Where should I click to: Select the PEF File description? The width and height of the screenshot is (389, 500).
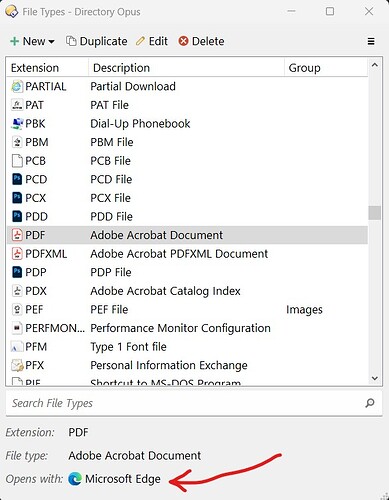109,310
